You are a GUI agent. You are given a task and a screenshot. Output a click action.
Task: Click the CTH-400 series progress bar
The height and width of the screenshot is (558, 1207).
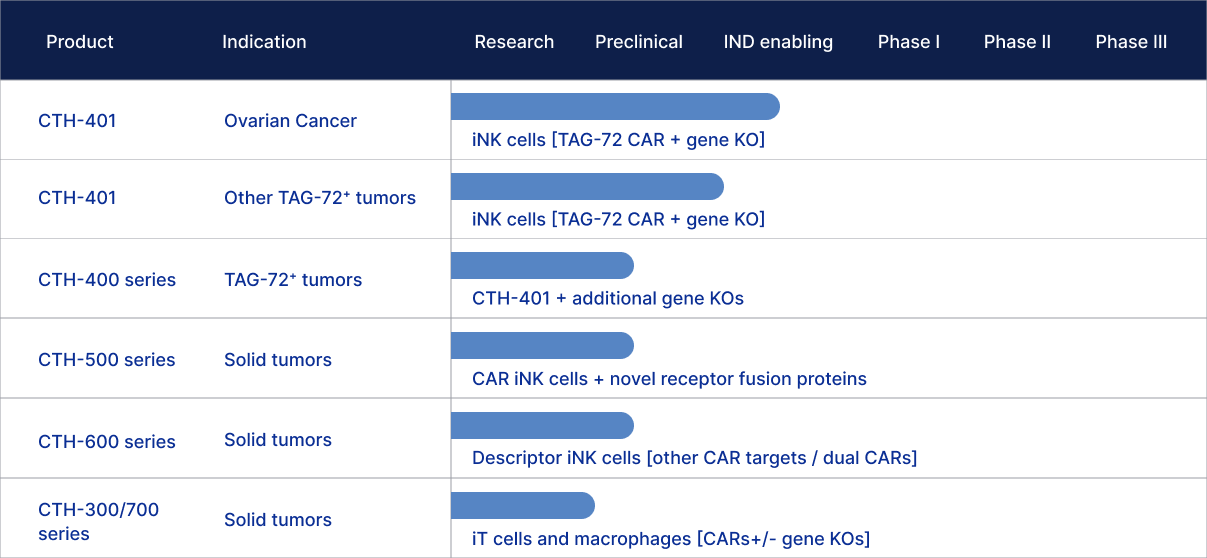[542, 265]
